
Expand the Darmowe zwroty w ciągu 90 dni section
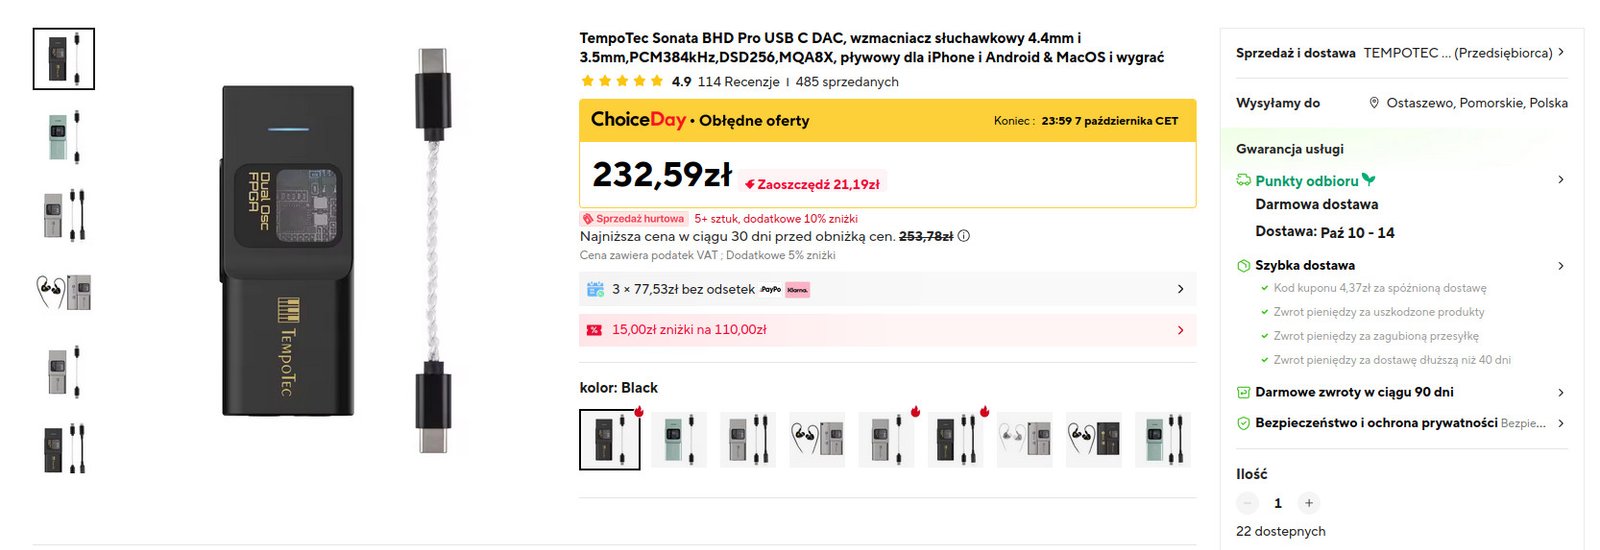pos(1560,393)
